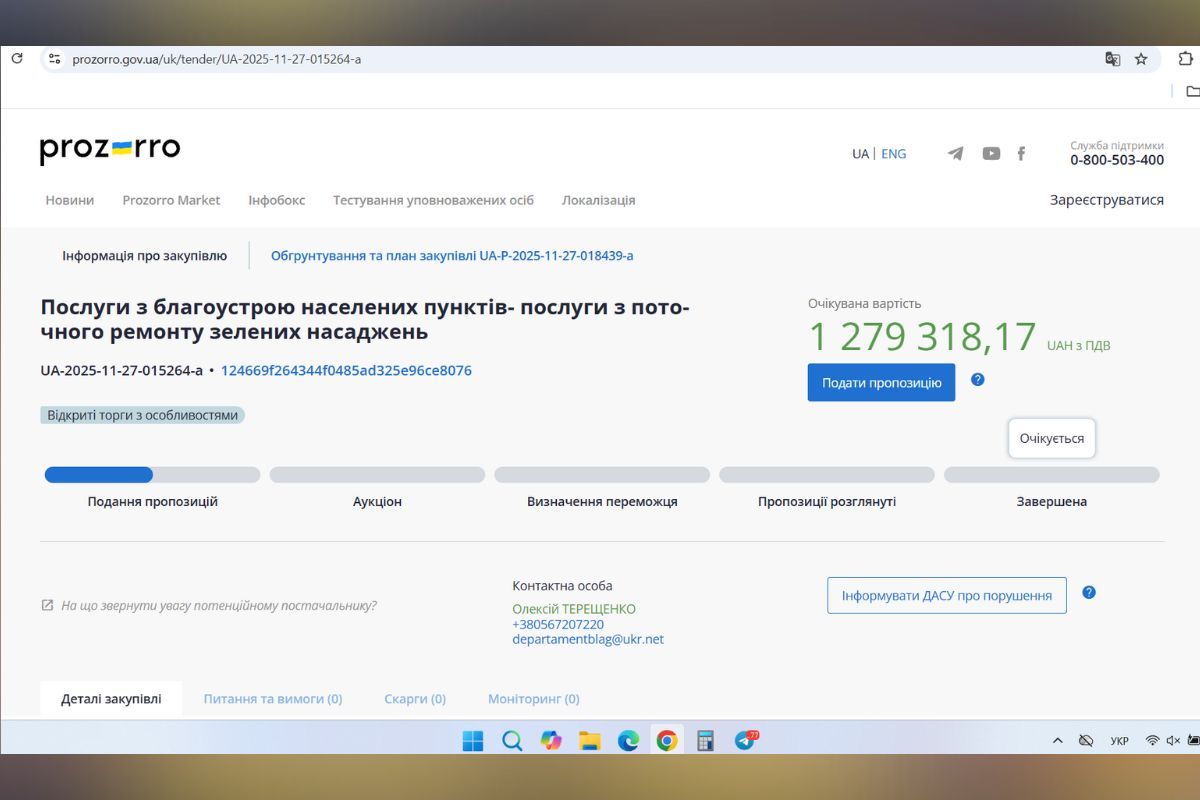Expand hidden system tray icons

[1057, 740]
